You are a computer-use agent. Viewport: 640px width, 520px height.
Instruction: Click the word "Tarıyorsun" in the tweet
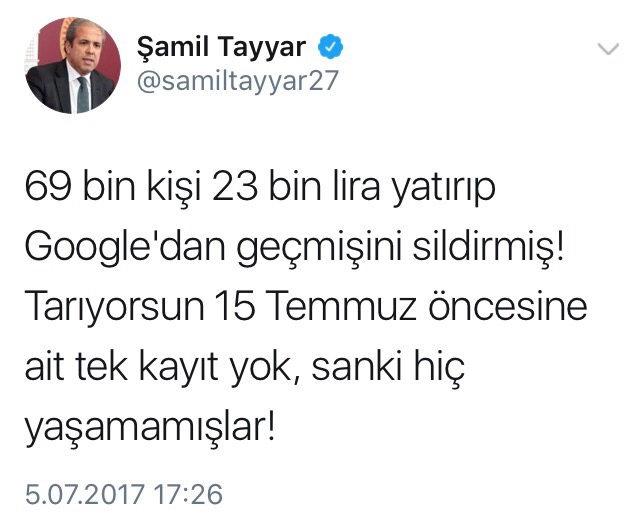[x=115, y=307]
